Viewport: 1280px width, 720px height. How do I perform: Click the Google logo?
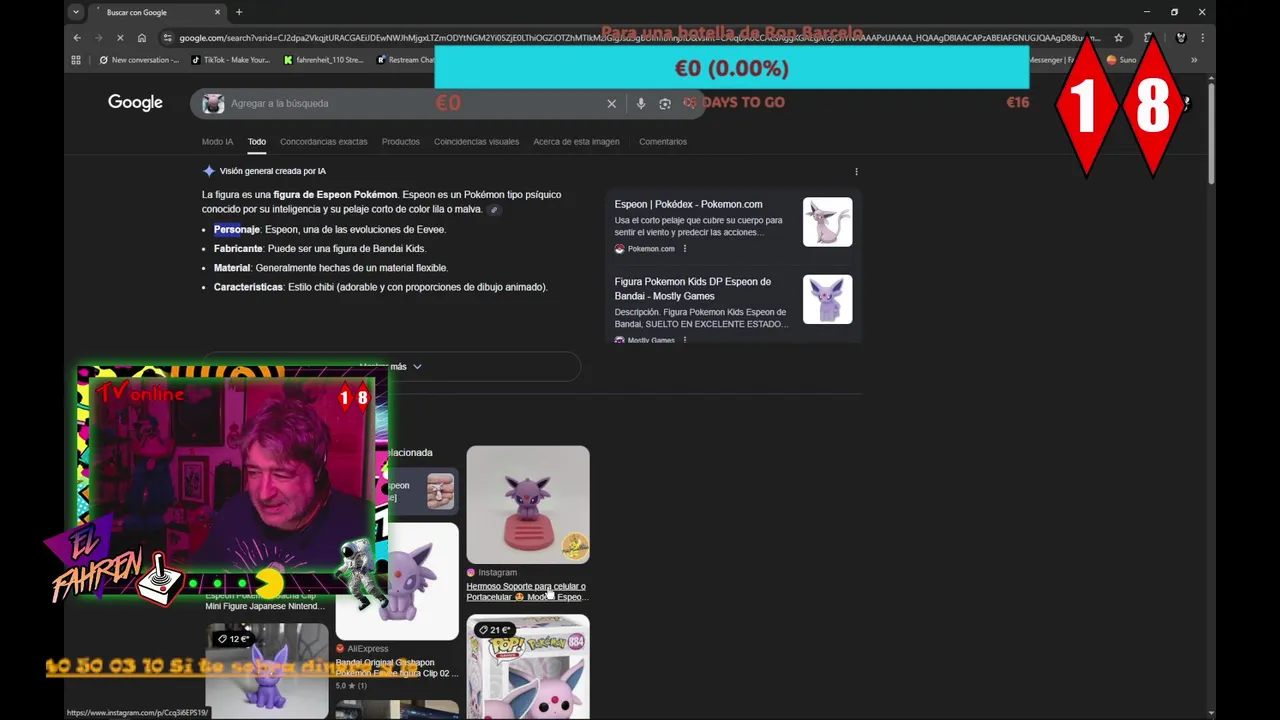(x=135, y=103)
